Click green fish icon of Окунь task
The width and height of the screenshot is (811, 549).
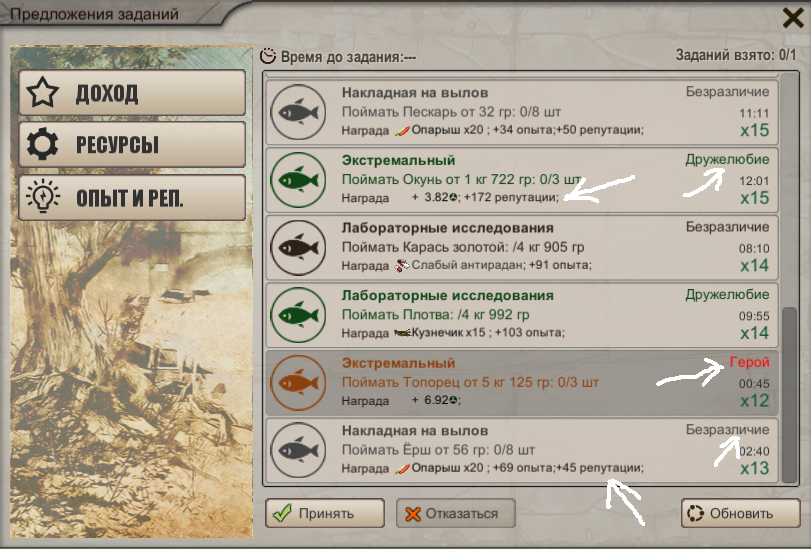(298, 180)
